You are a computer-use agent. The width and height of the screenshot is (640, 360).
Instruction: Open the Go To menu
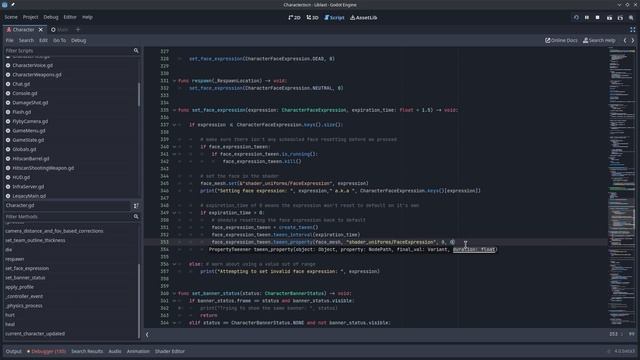coord(60,40)
